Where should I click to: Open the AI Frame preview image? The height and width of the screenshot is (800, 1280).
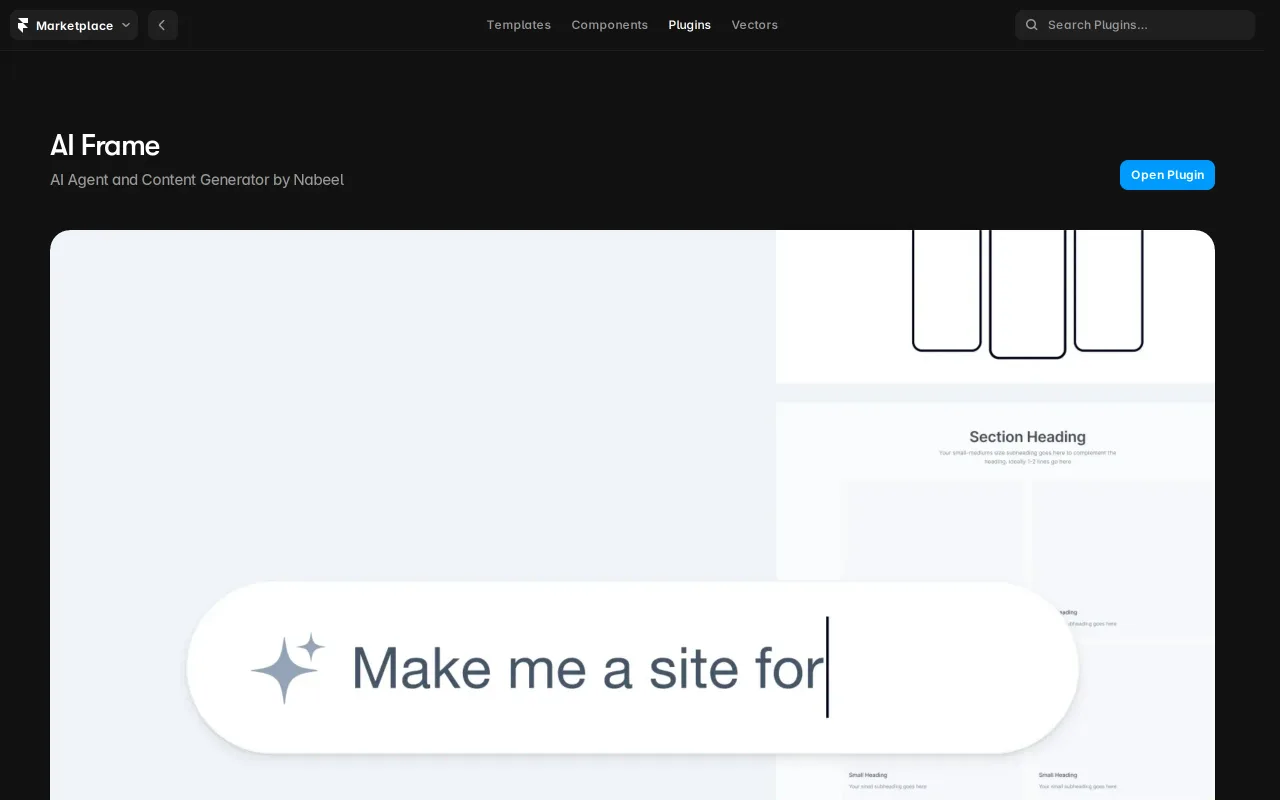[x=632, y=515]
